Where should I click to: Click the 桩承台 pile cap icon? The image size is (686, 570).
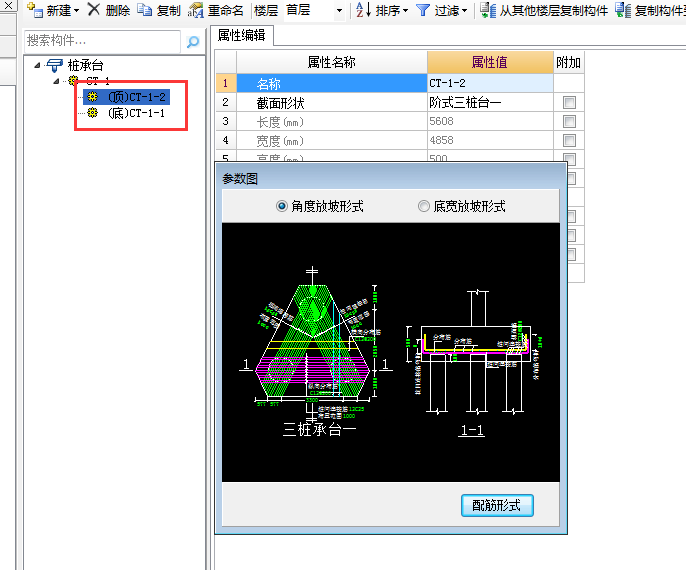pyautogui.click(x=55, y=66)
